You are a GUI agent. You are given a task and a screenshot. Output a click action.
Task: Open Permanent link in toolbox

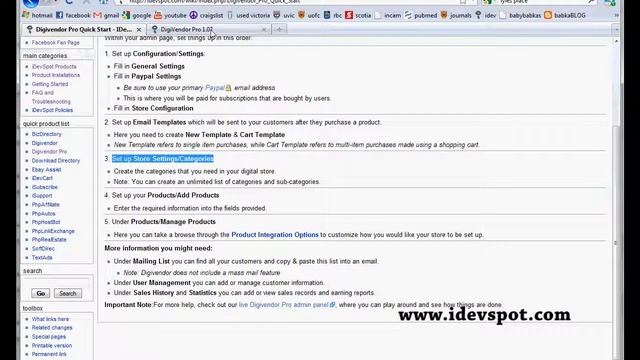click(49, 354)
